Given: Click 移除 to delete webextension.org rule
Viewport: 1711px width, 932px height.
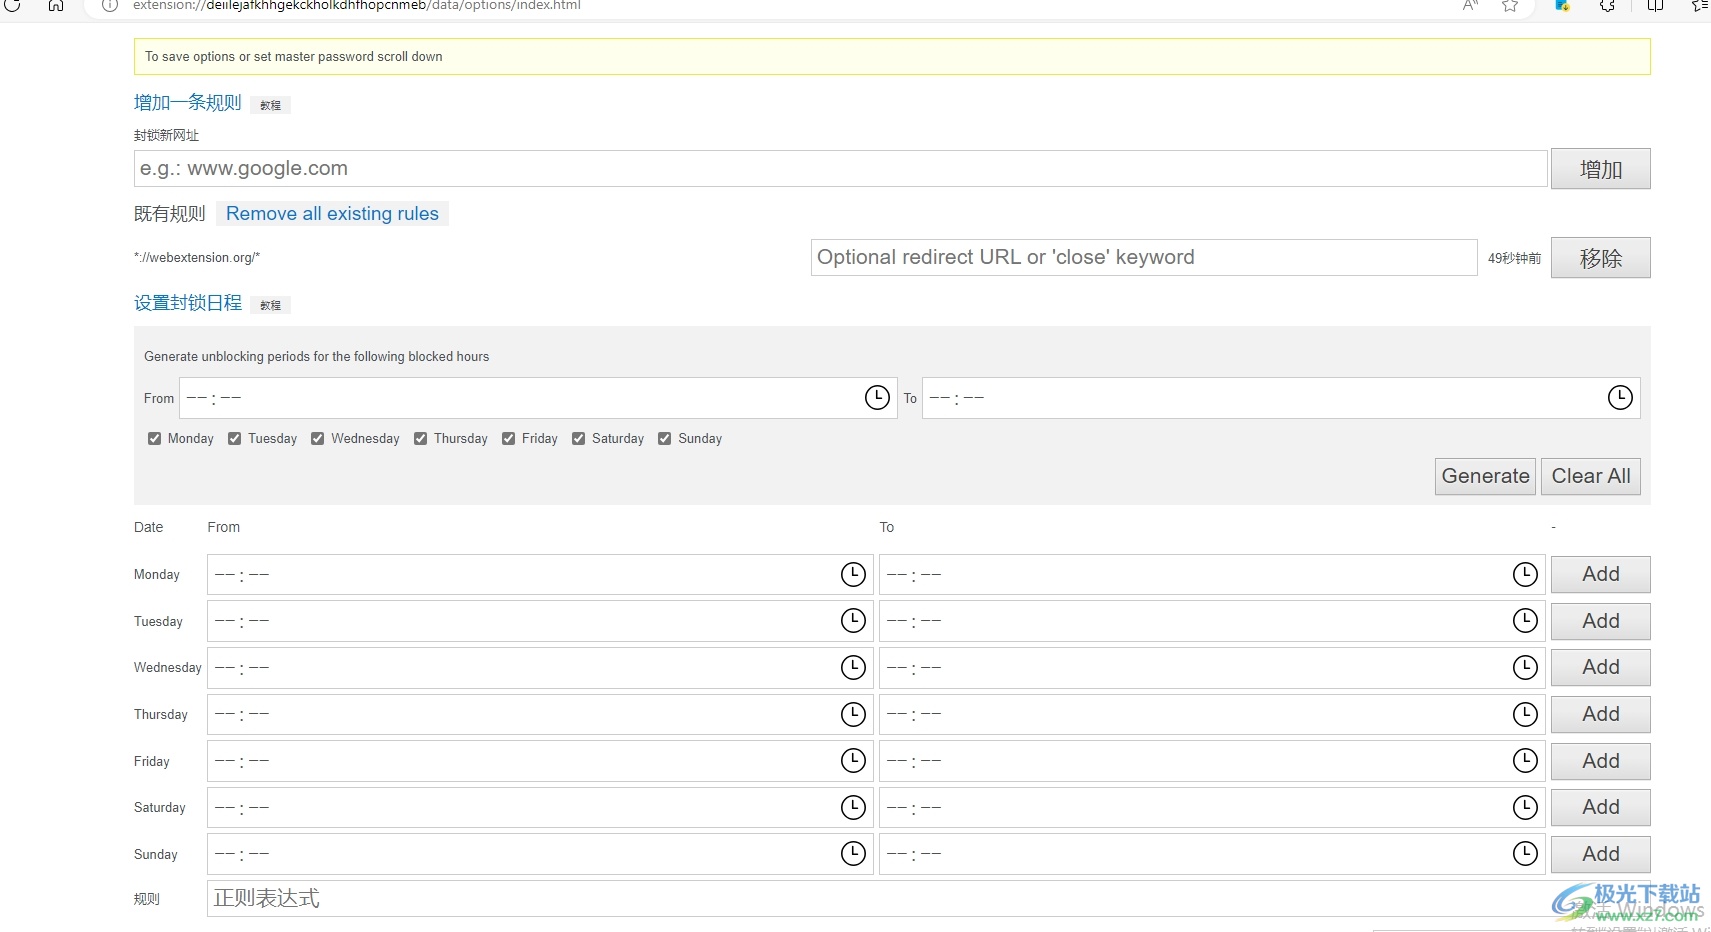Looking at the screenshot, I should pyautogui.click(x=1600, y=258).
